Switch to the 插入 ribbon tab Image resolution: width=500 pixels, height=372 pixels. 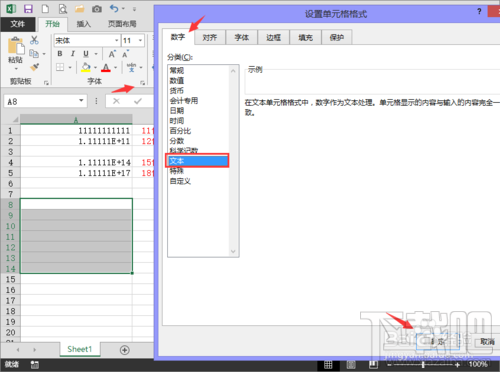[84, 24]
